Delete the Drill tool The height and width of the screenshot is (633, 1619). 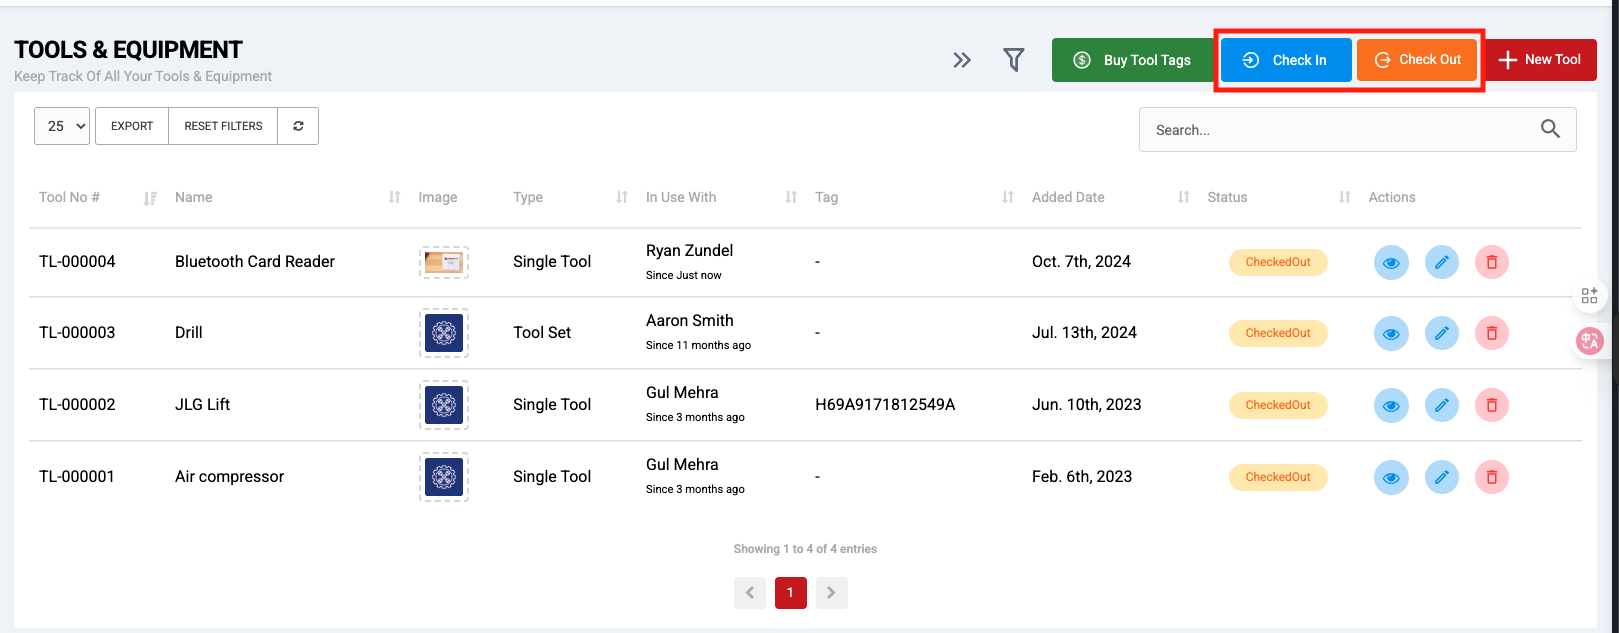click(1491, 333)
